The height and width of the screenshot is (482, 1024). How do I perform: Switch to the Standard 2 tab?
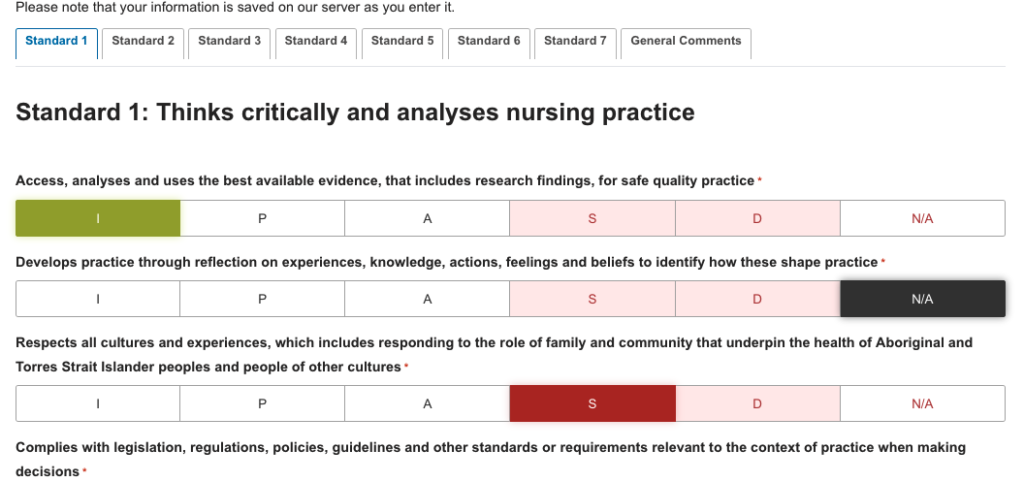pos(143,41)
